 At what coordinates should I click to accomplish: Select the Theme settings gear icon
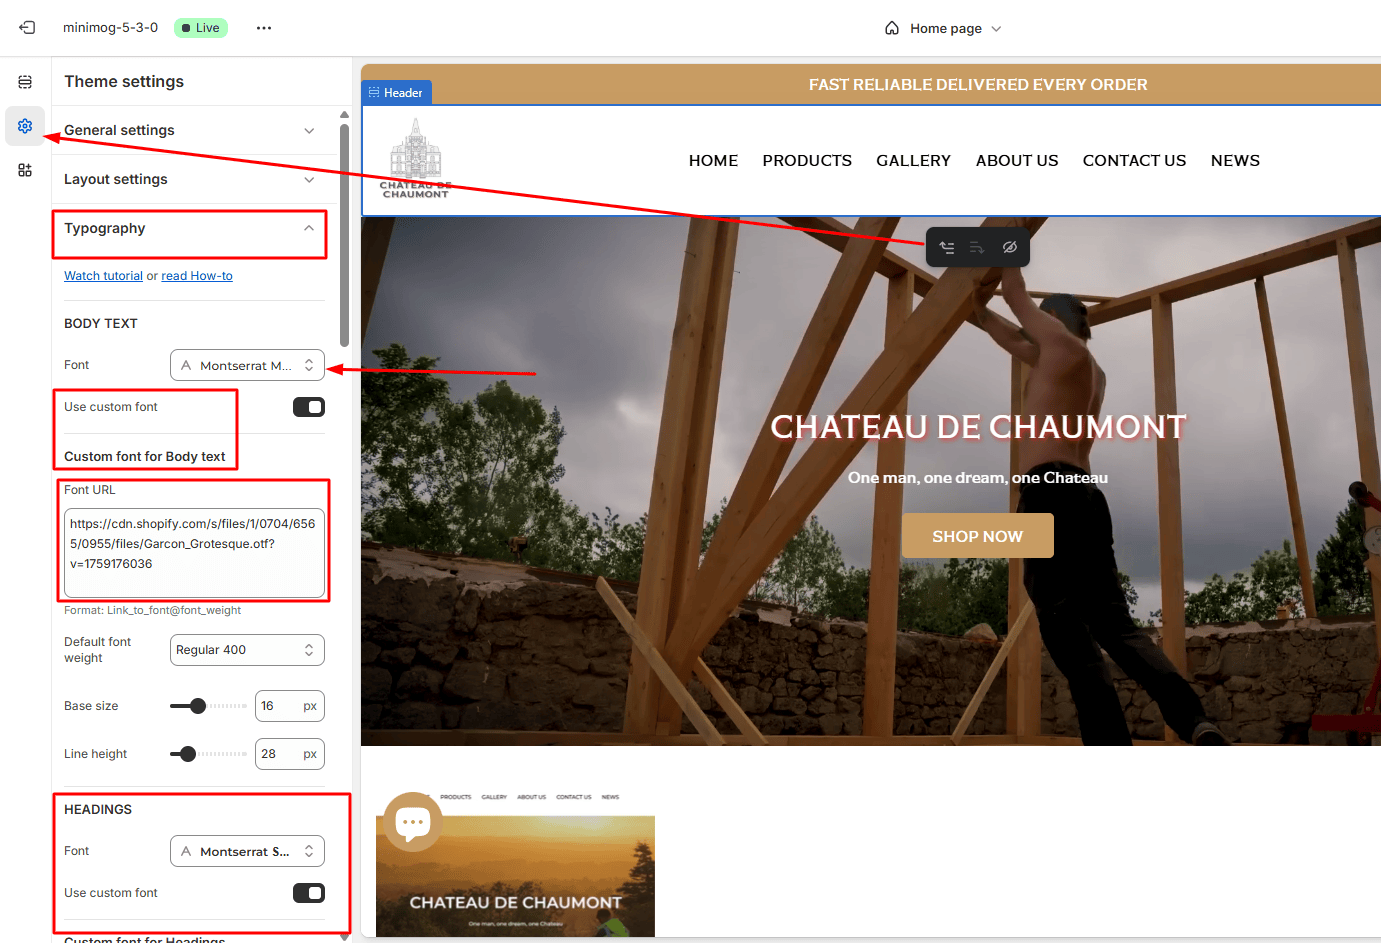[25, 126]
